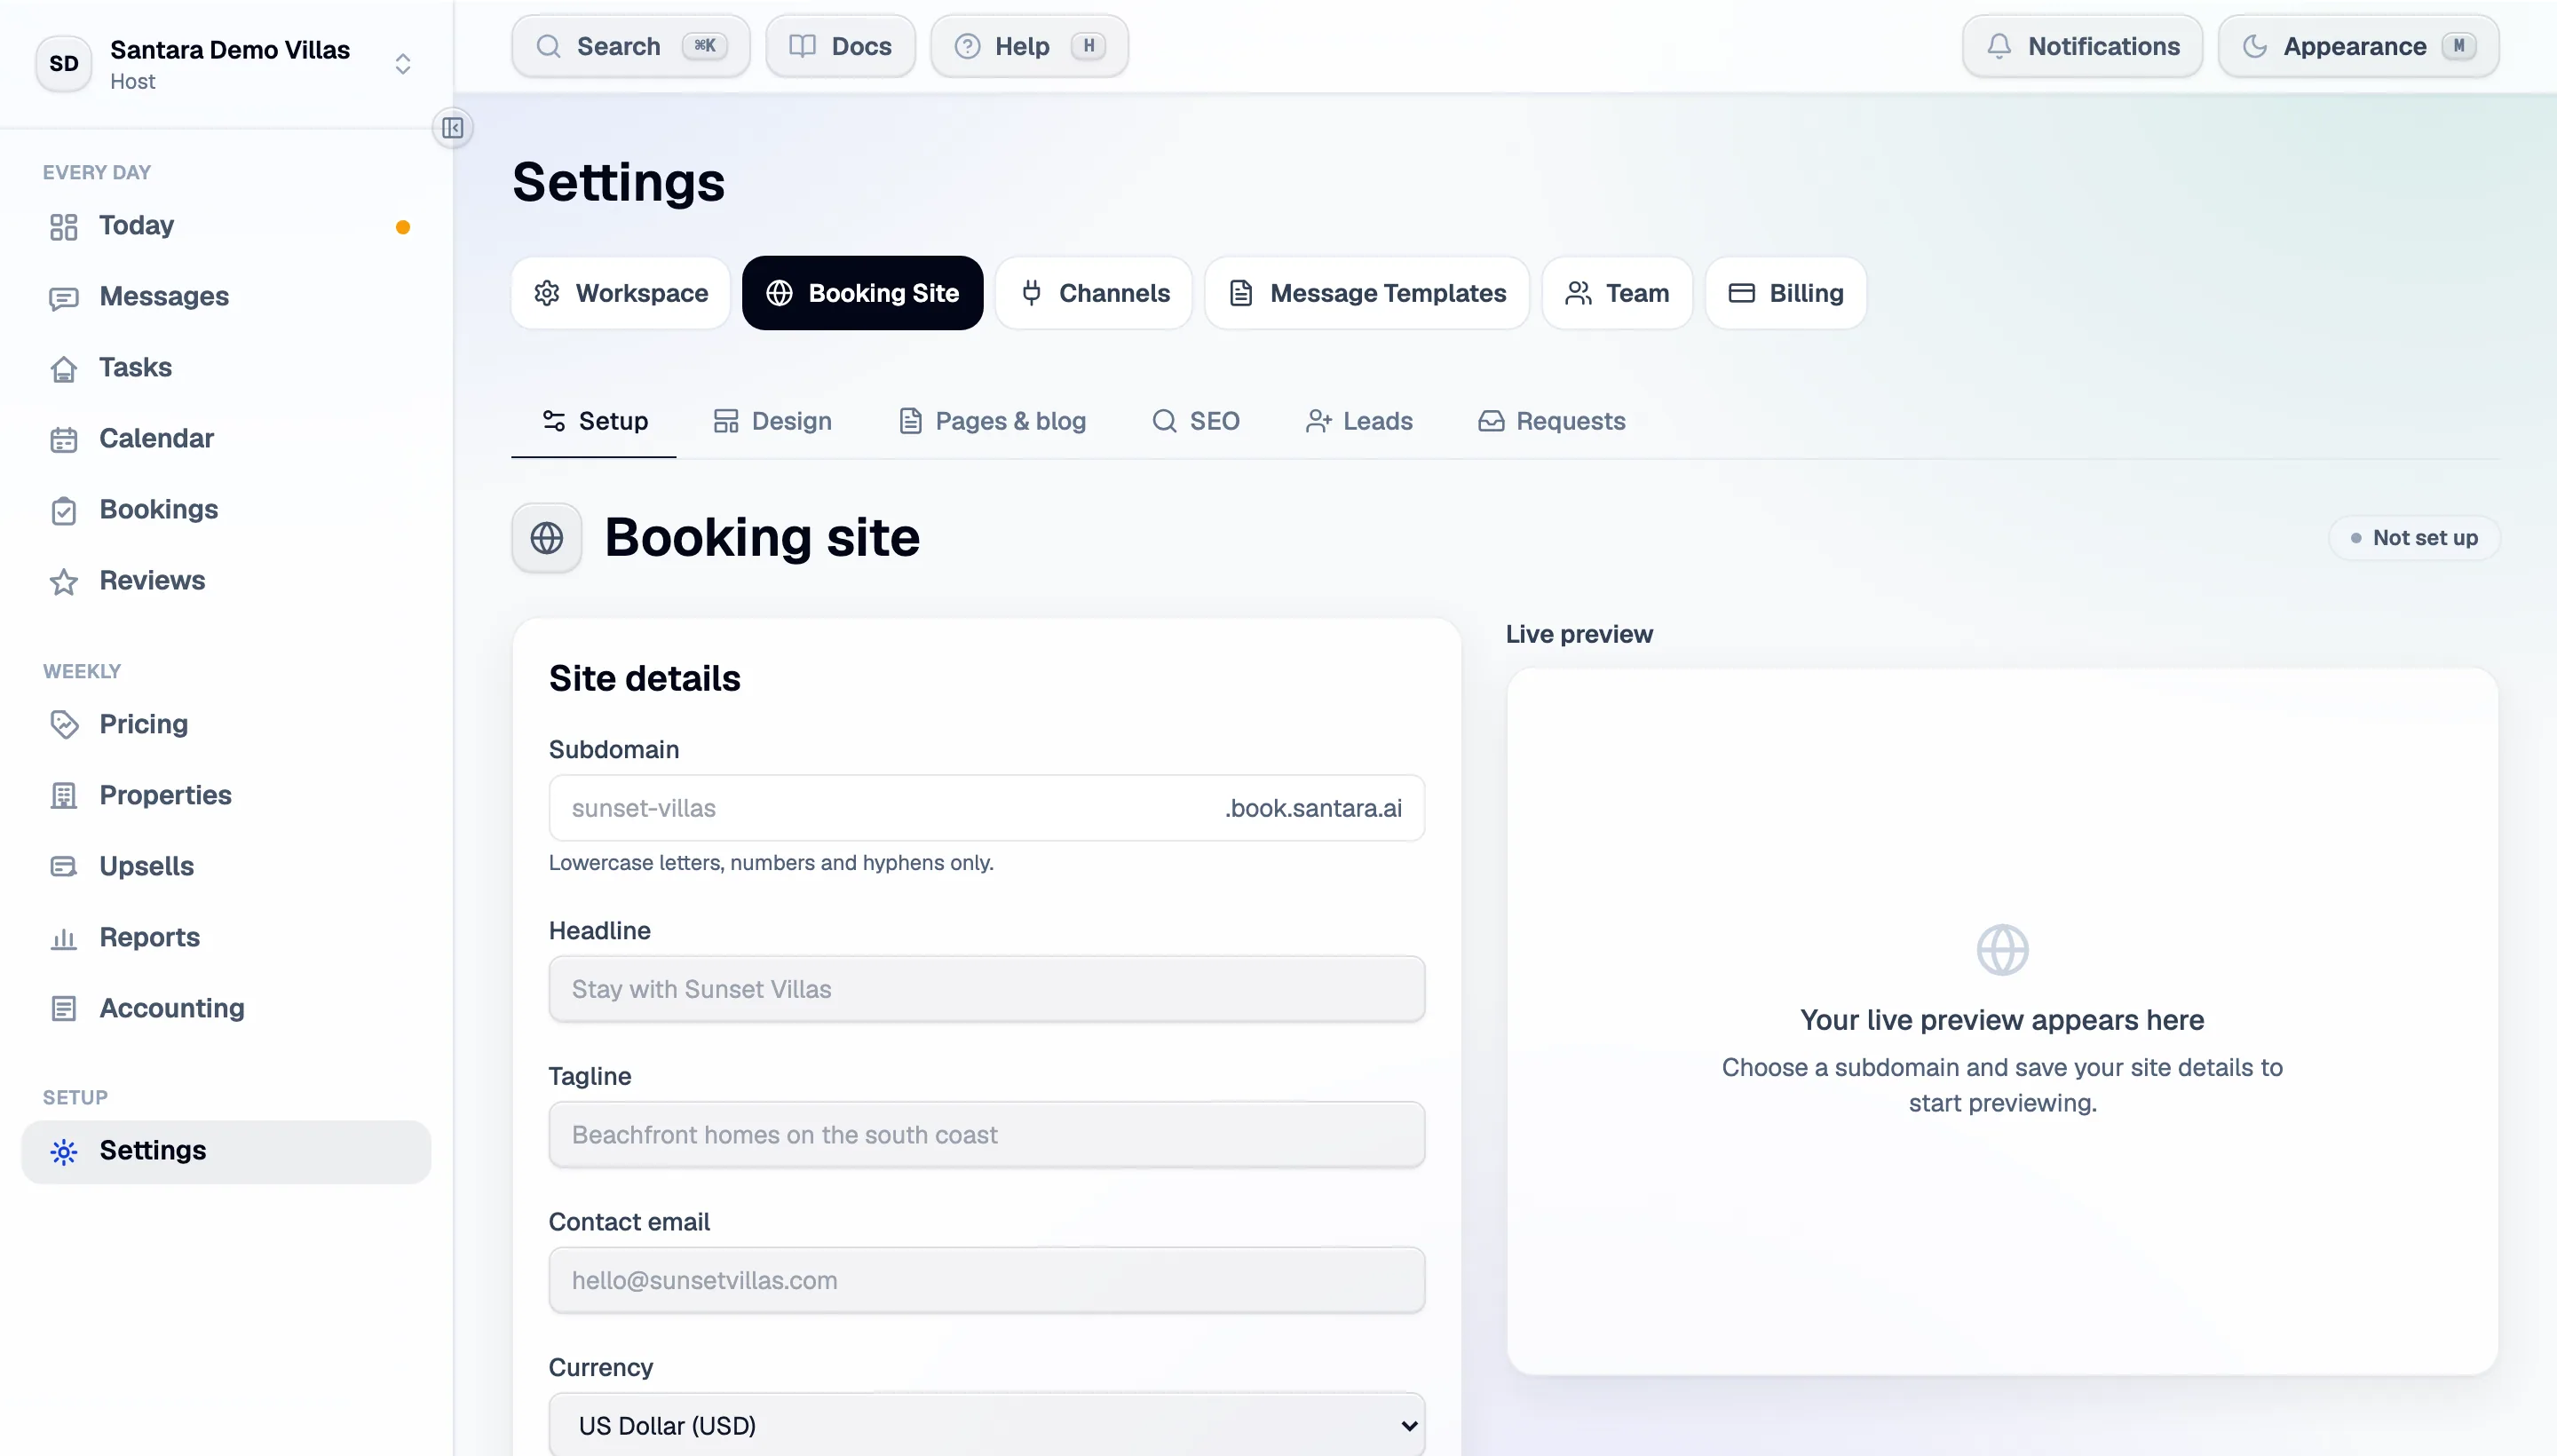The height and width of the screenshot is (1456, 2557).
Task: Select the Booking Site tab
Action: tap(862, 293)
